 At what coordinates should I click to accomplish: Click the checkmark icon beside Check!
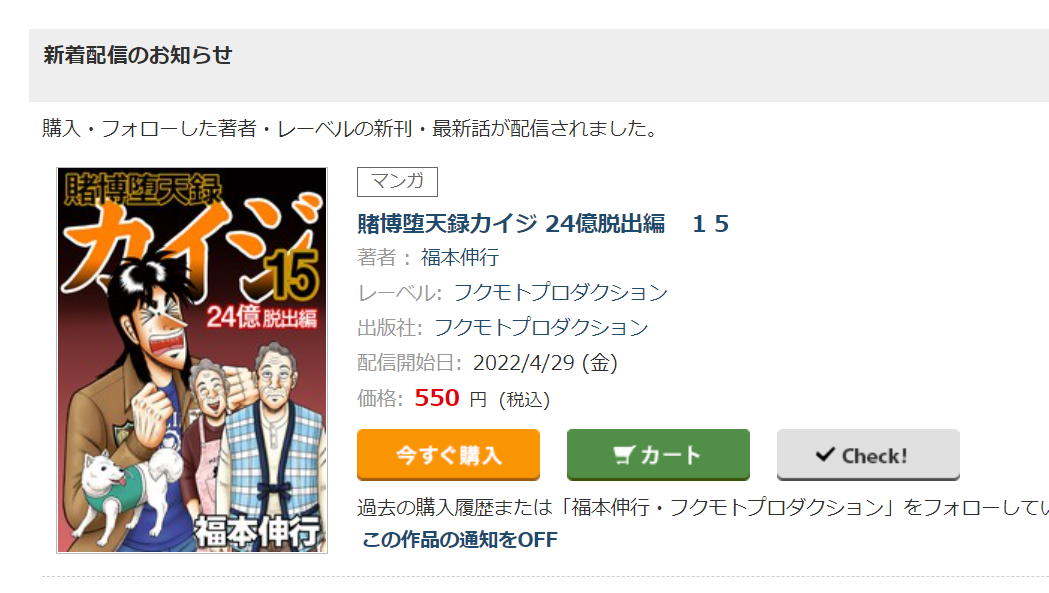826,454
